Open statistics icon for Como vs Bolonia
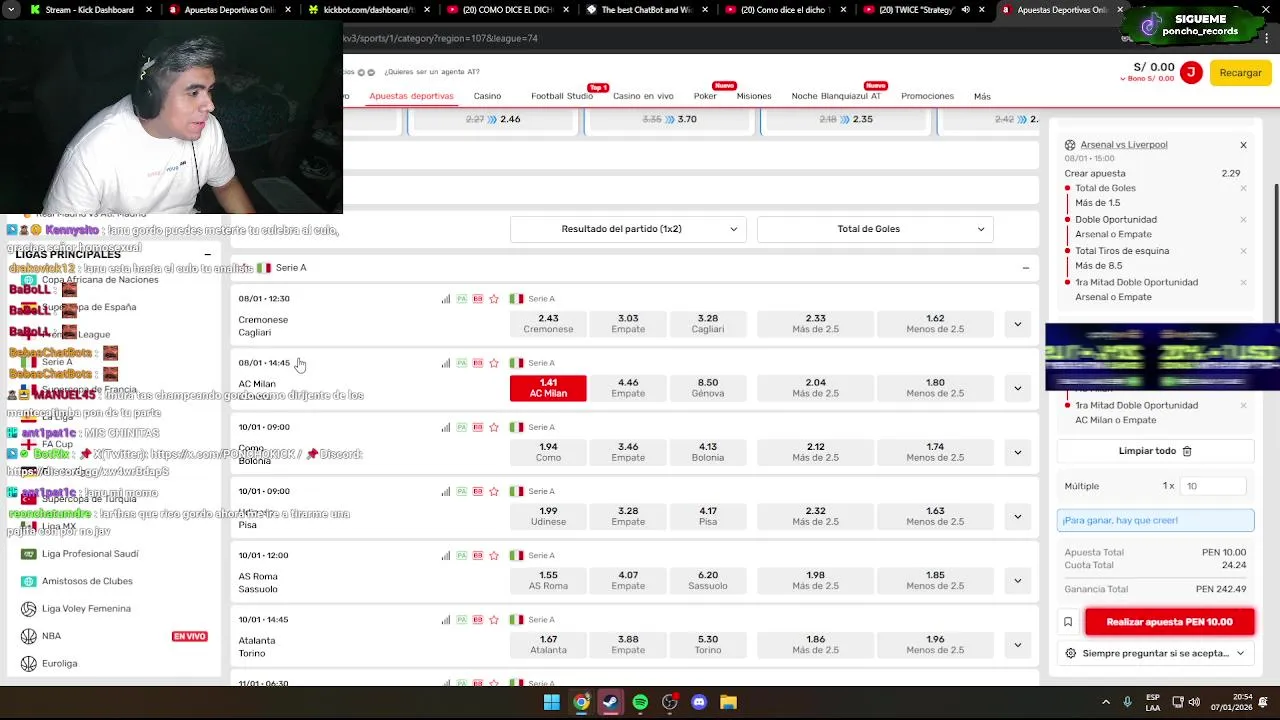 pyautogui.click(x=446, y=427)
